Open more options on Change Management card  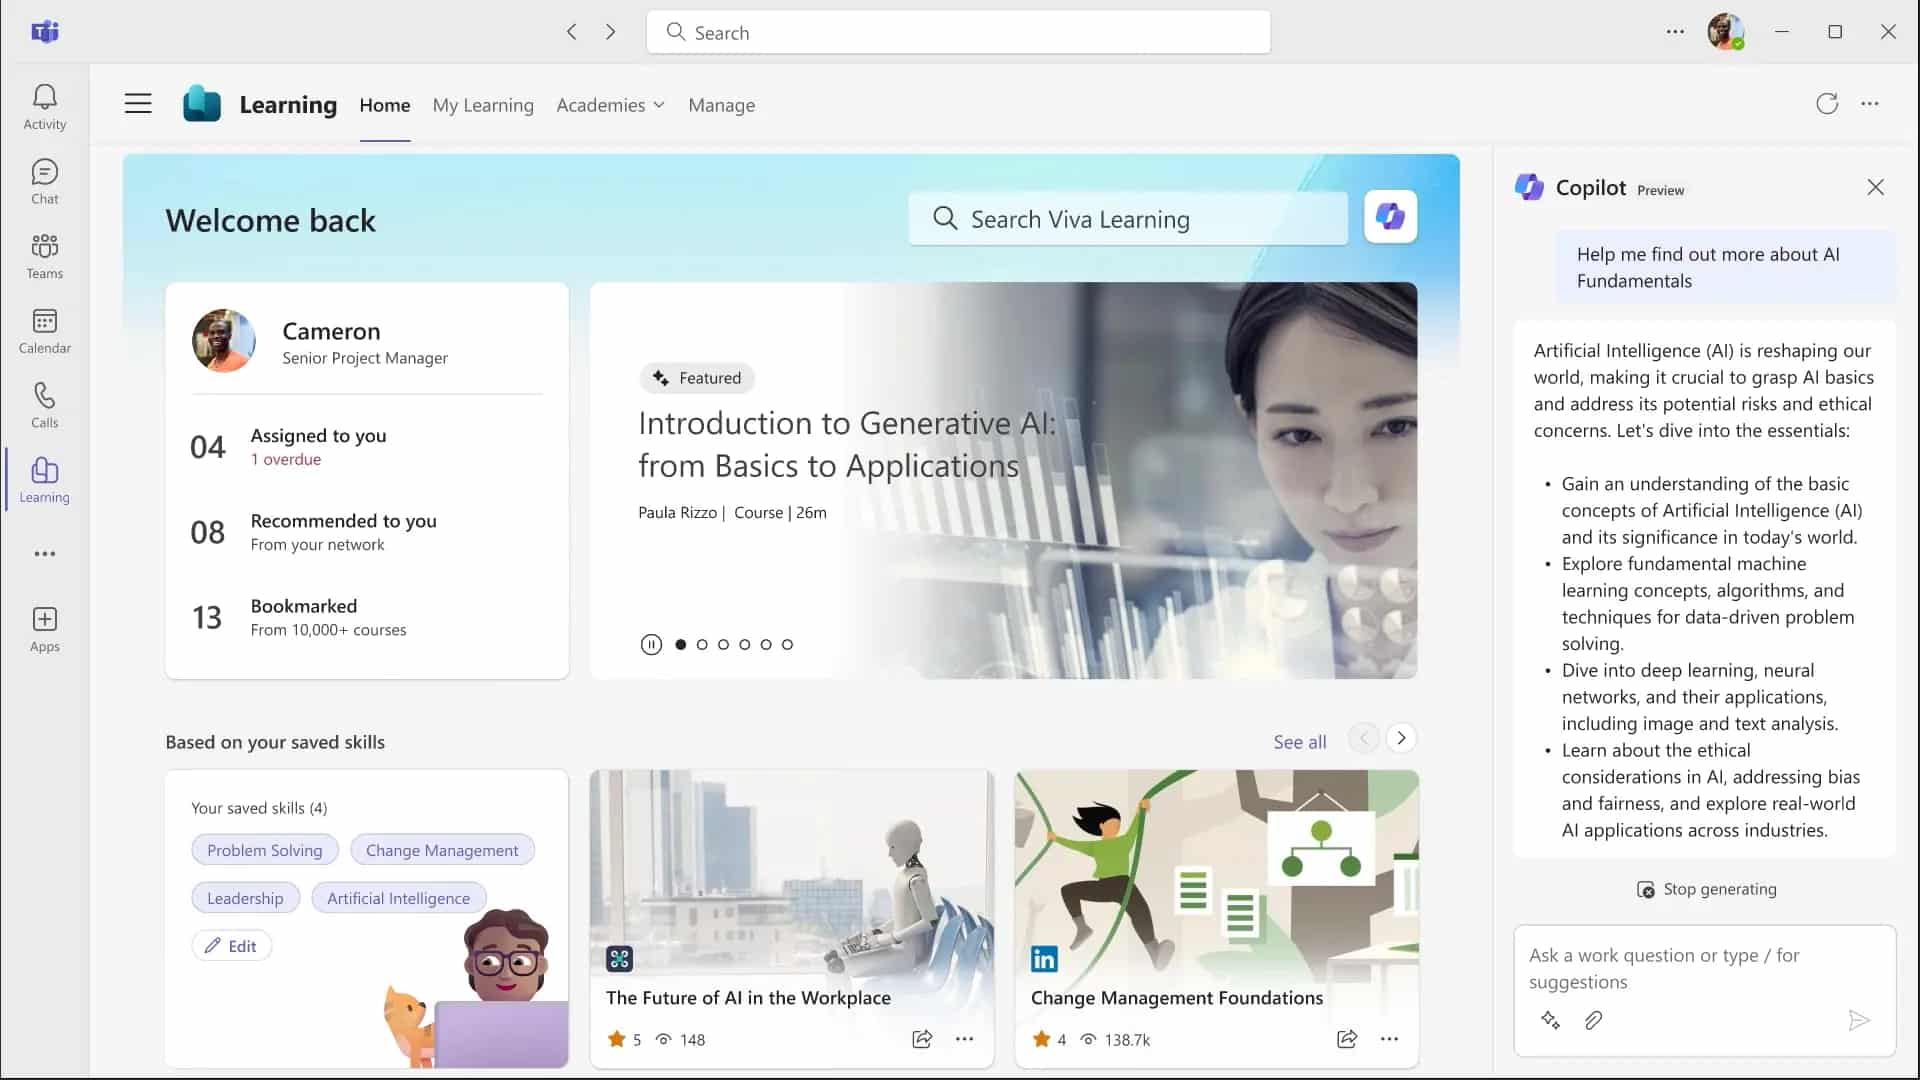(1389, 1039)
